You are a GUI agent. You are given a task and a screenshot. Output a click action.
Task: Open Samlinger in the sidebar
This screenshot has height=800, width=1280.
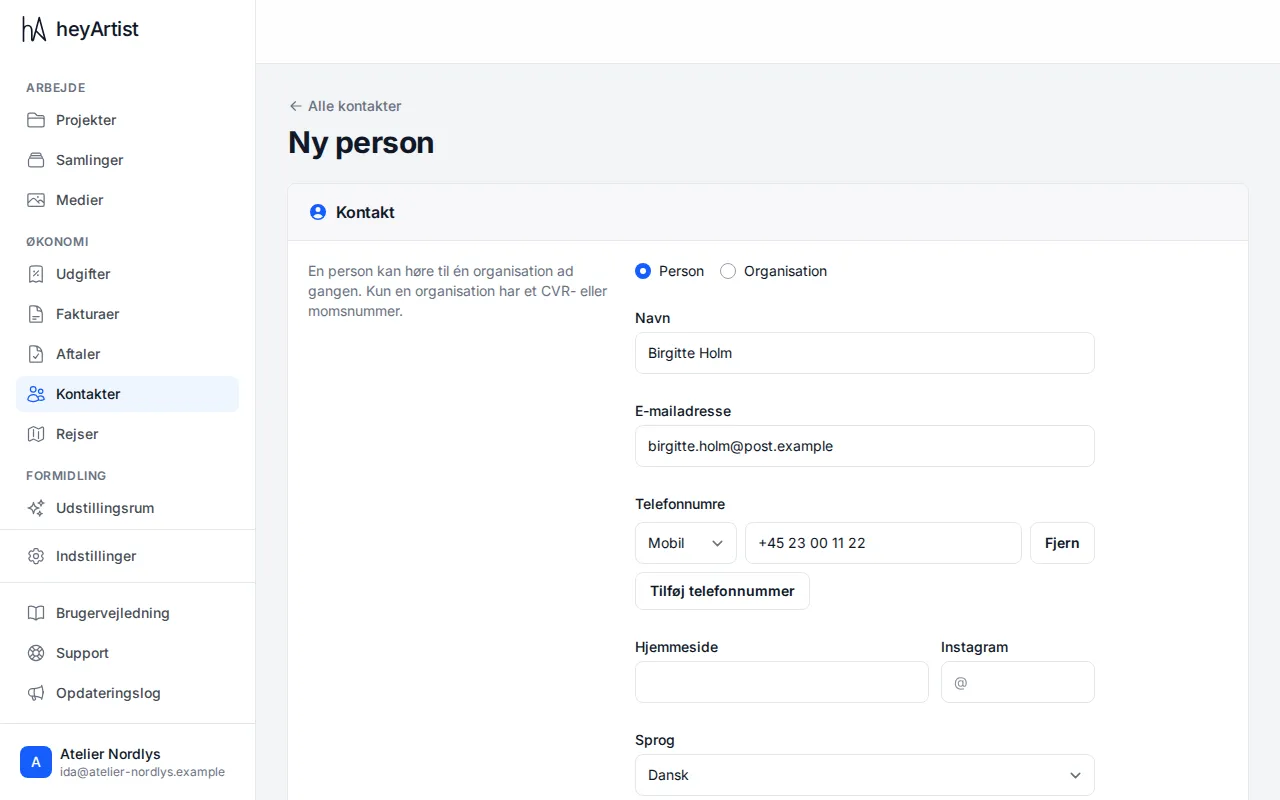[127, 160]
